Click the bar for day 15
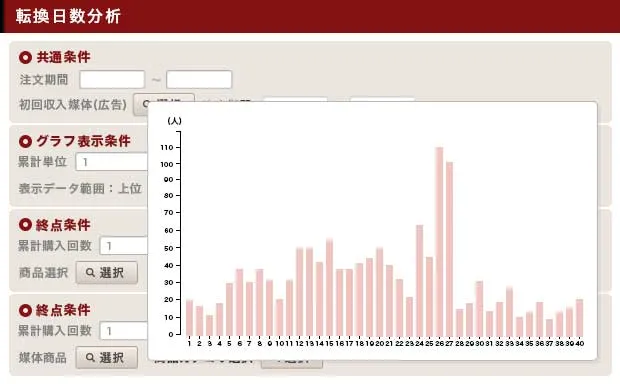Viewport: 620px width, 384px height. (329, 287)
